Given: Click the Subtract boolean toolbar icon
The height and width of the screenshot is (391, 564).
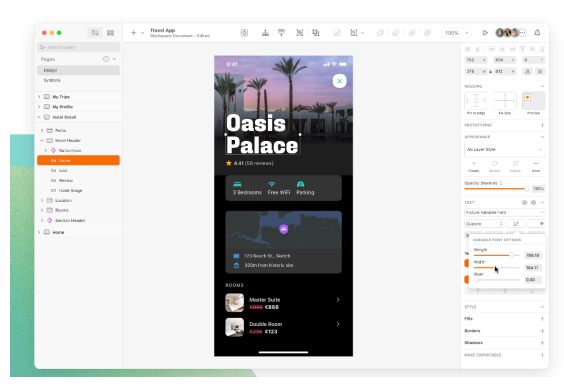Looking at the screenshot, I should tap(396, 33).
